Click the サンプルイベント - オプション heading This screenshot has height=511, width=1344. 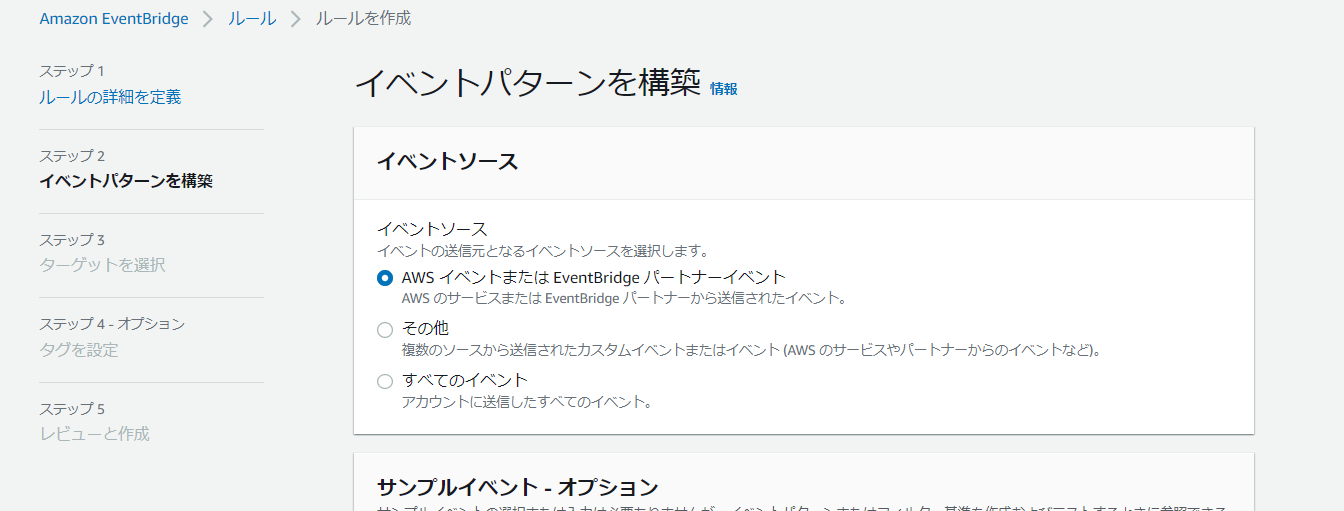tap(518, 487)
